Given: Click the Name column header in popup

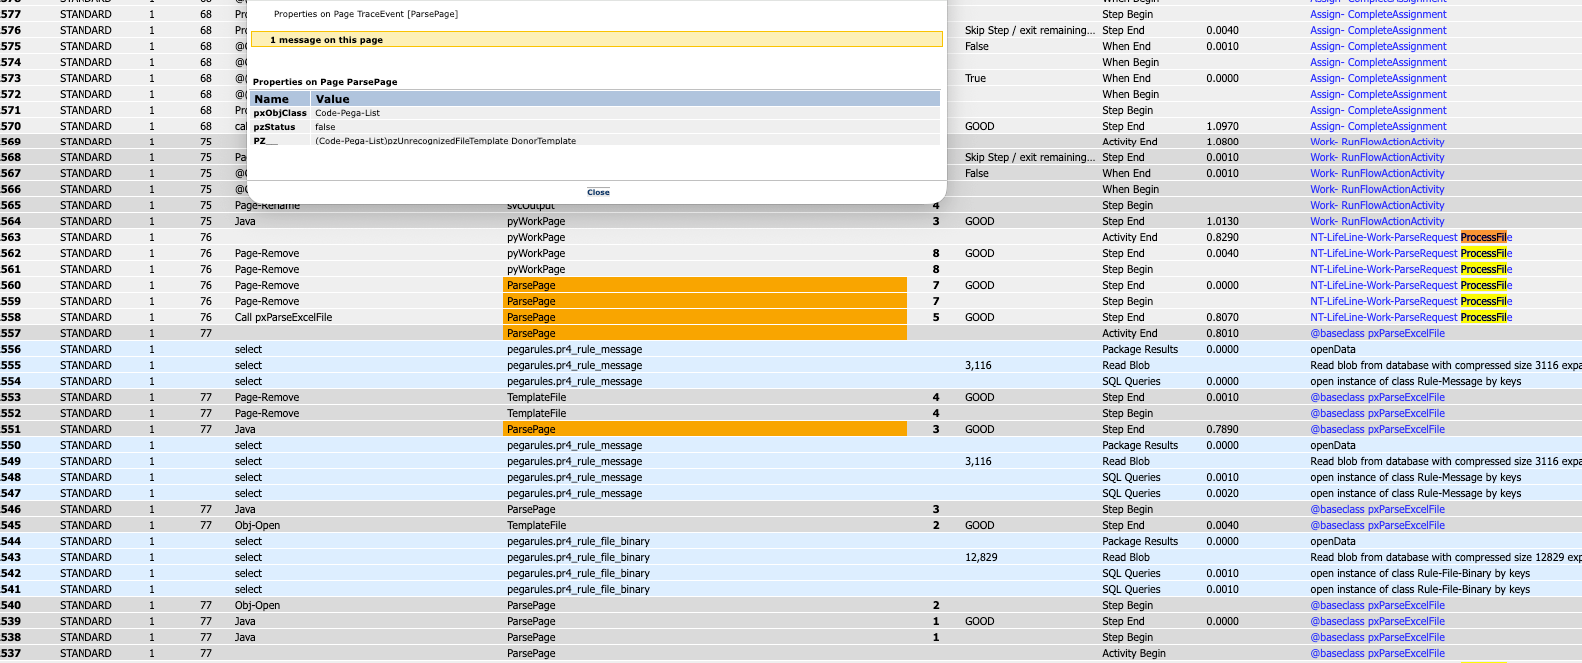Looking at the screenshot, I should [271, 99].
